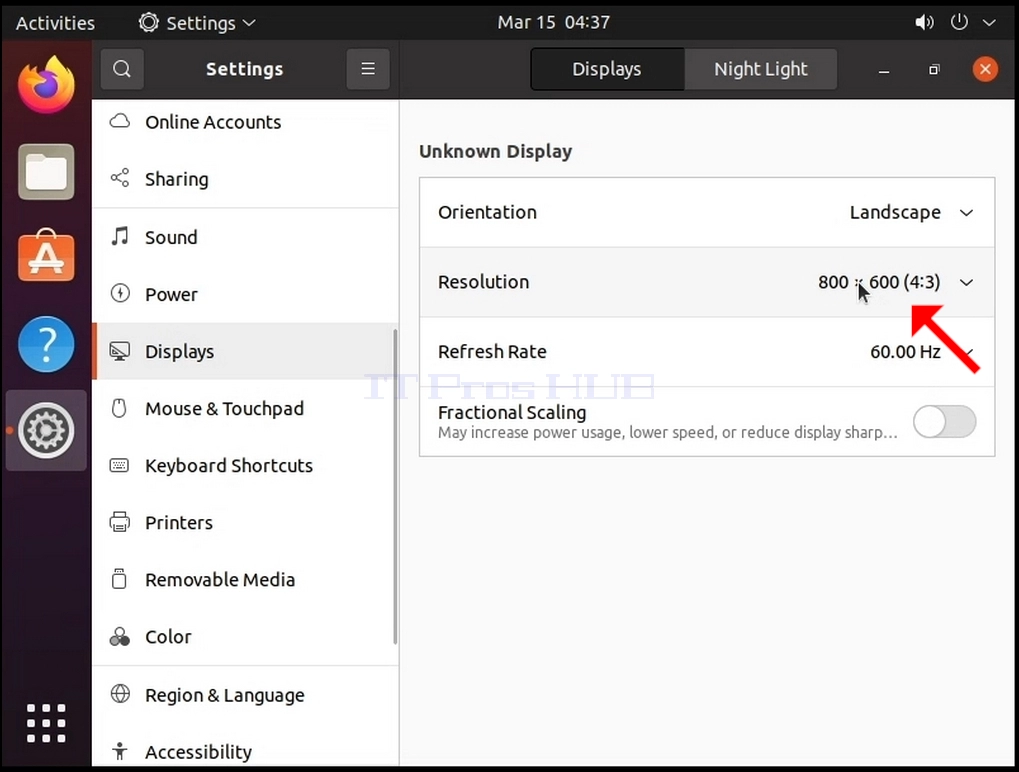Open Region & Language settings
The height and width of the screenshot is (772, 1019).
(245, 695)
